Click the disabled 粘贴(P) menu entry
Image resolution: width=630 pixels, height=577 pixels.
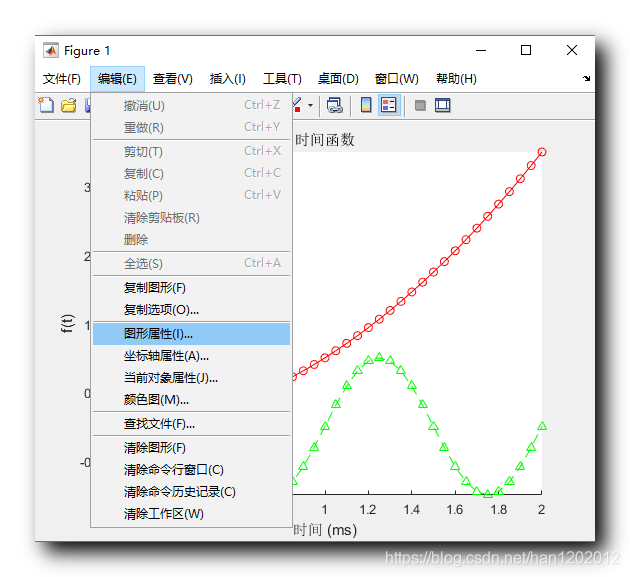(x=191, y=196)
